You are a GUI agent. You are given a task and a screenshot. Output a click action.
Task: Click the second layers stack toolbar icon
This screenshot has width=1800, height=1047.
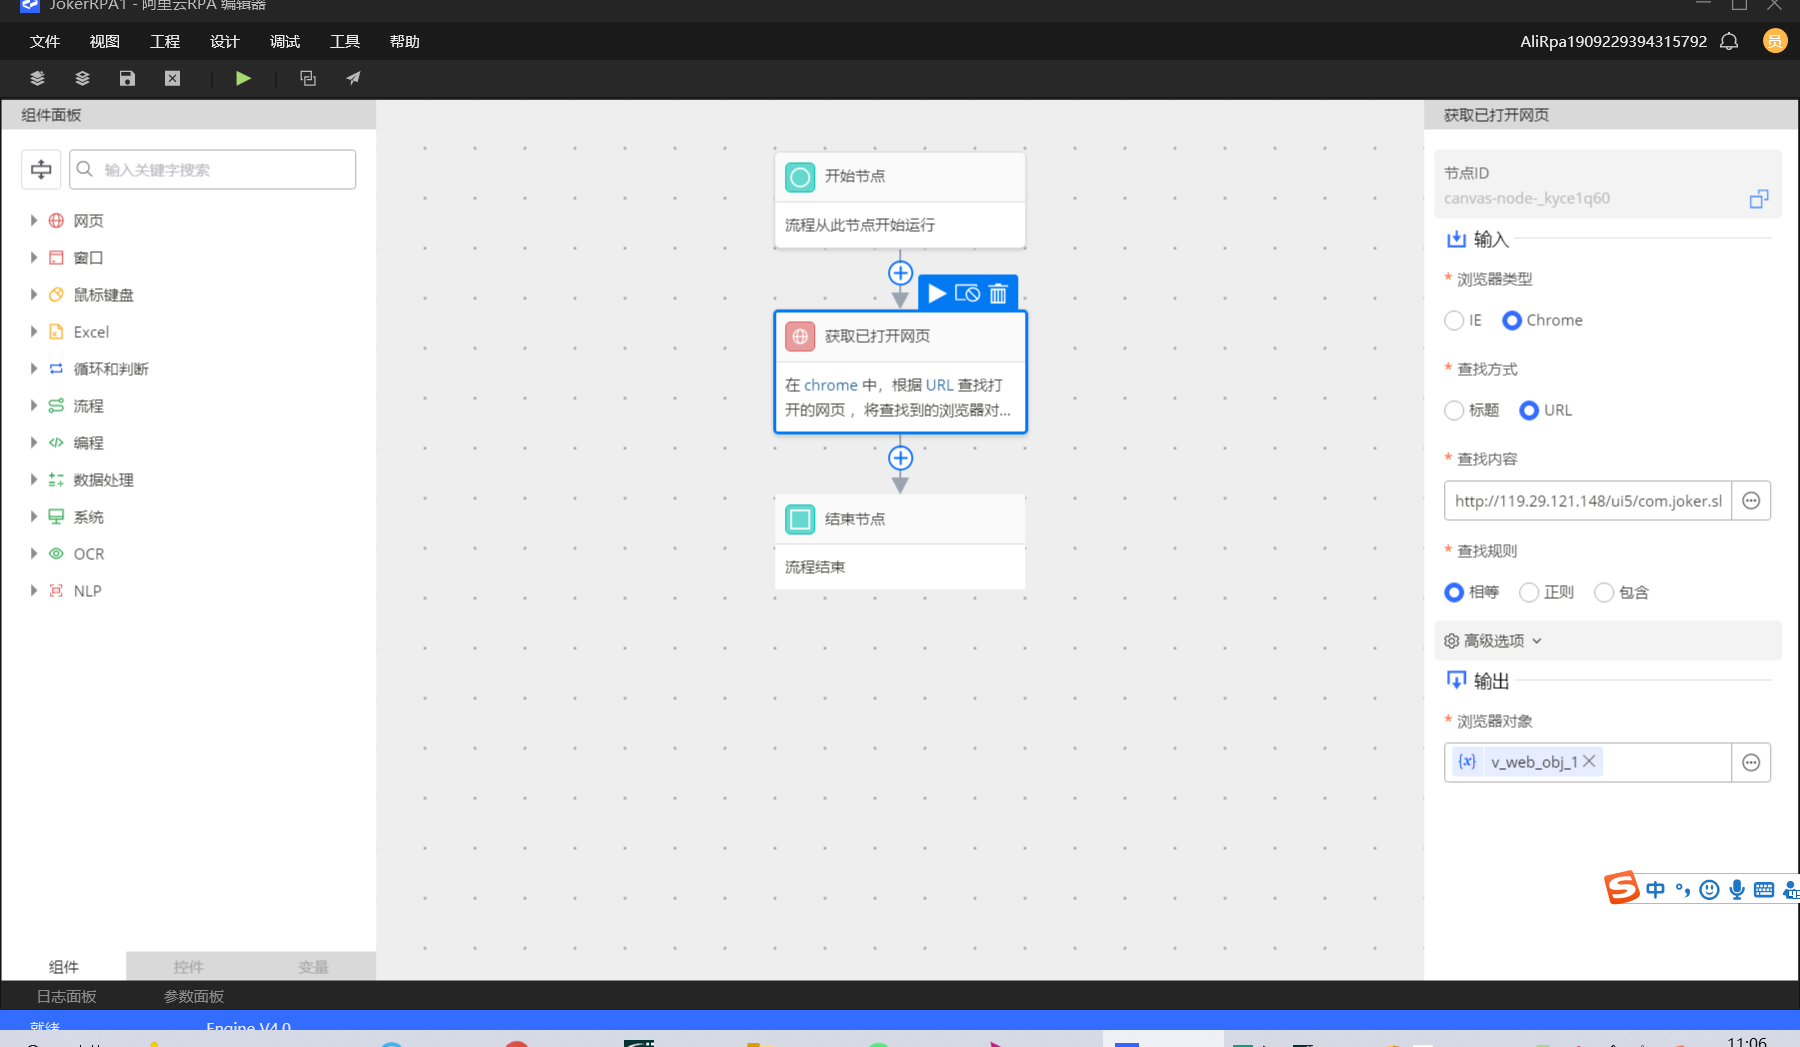pyautogui.click(x=83, y=78)
